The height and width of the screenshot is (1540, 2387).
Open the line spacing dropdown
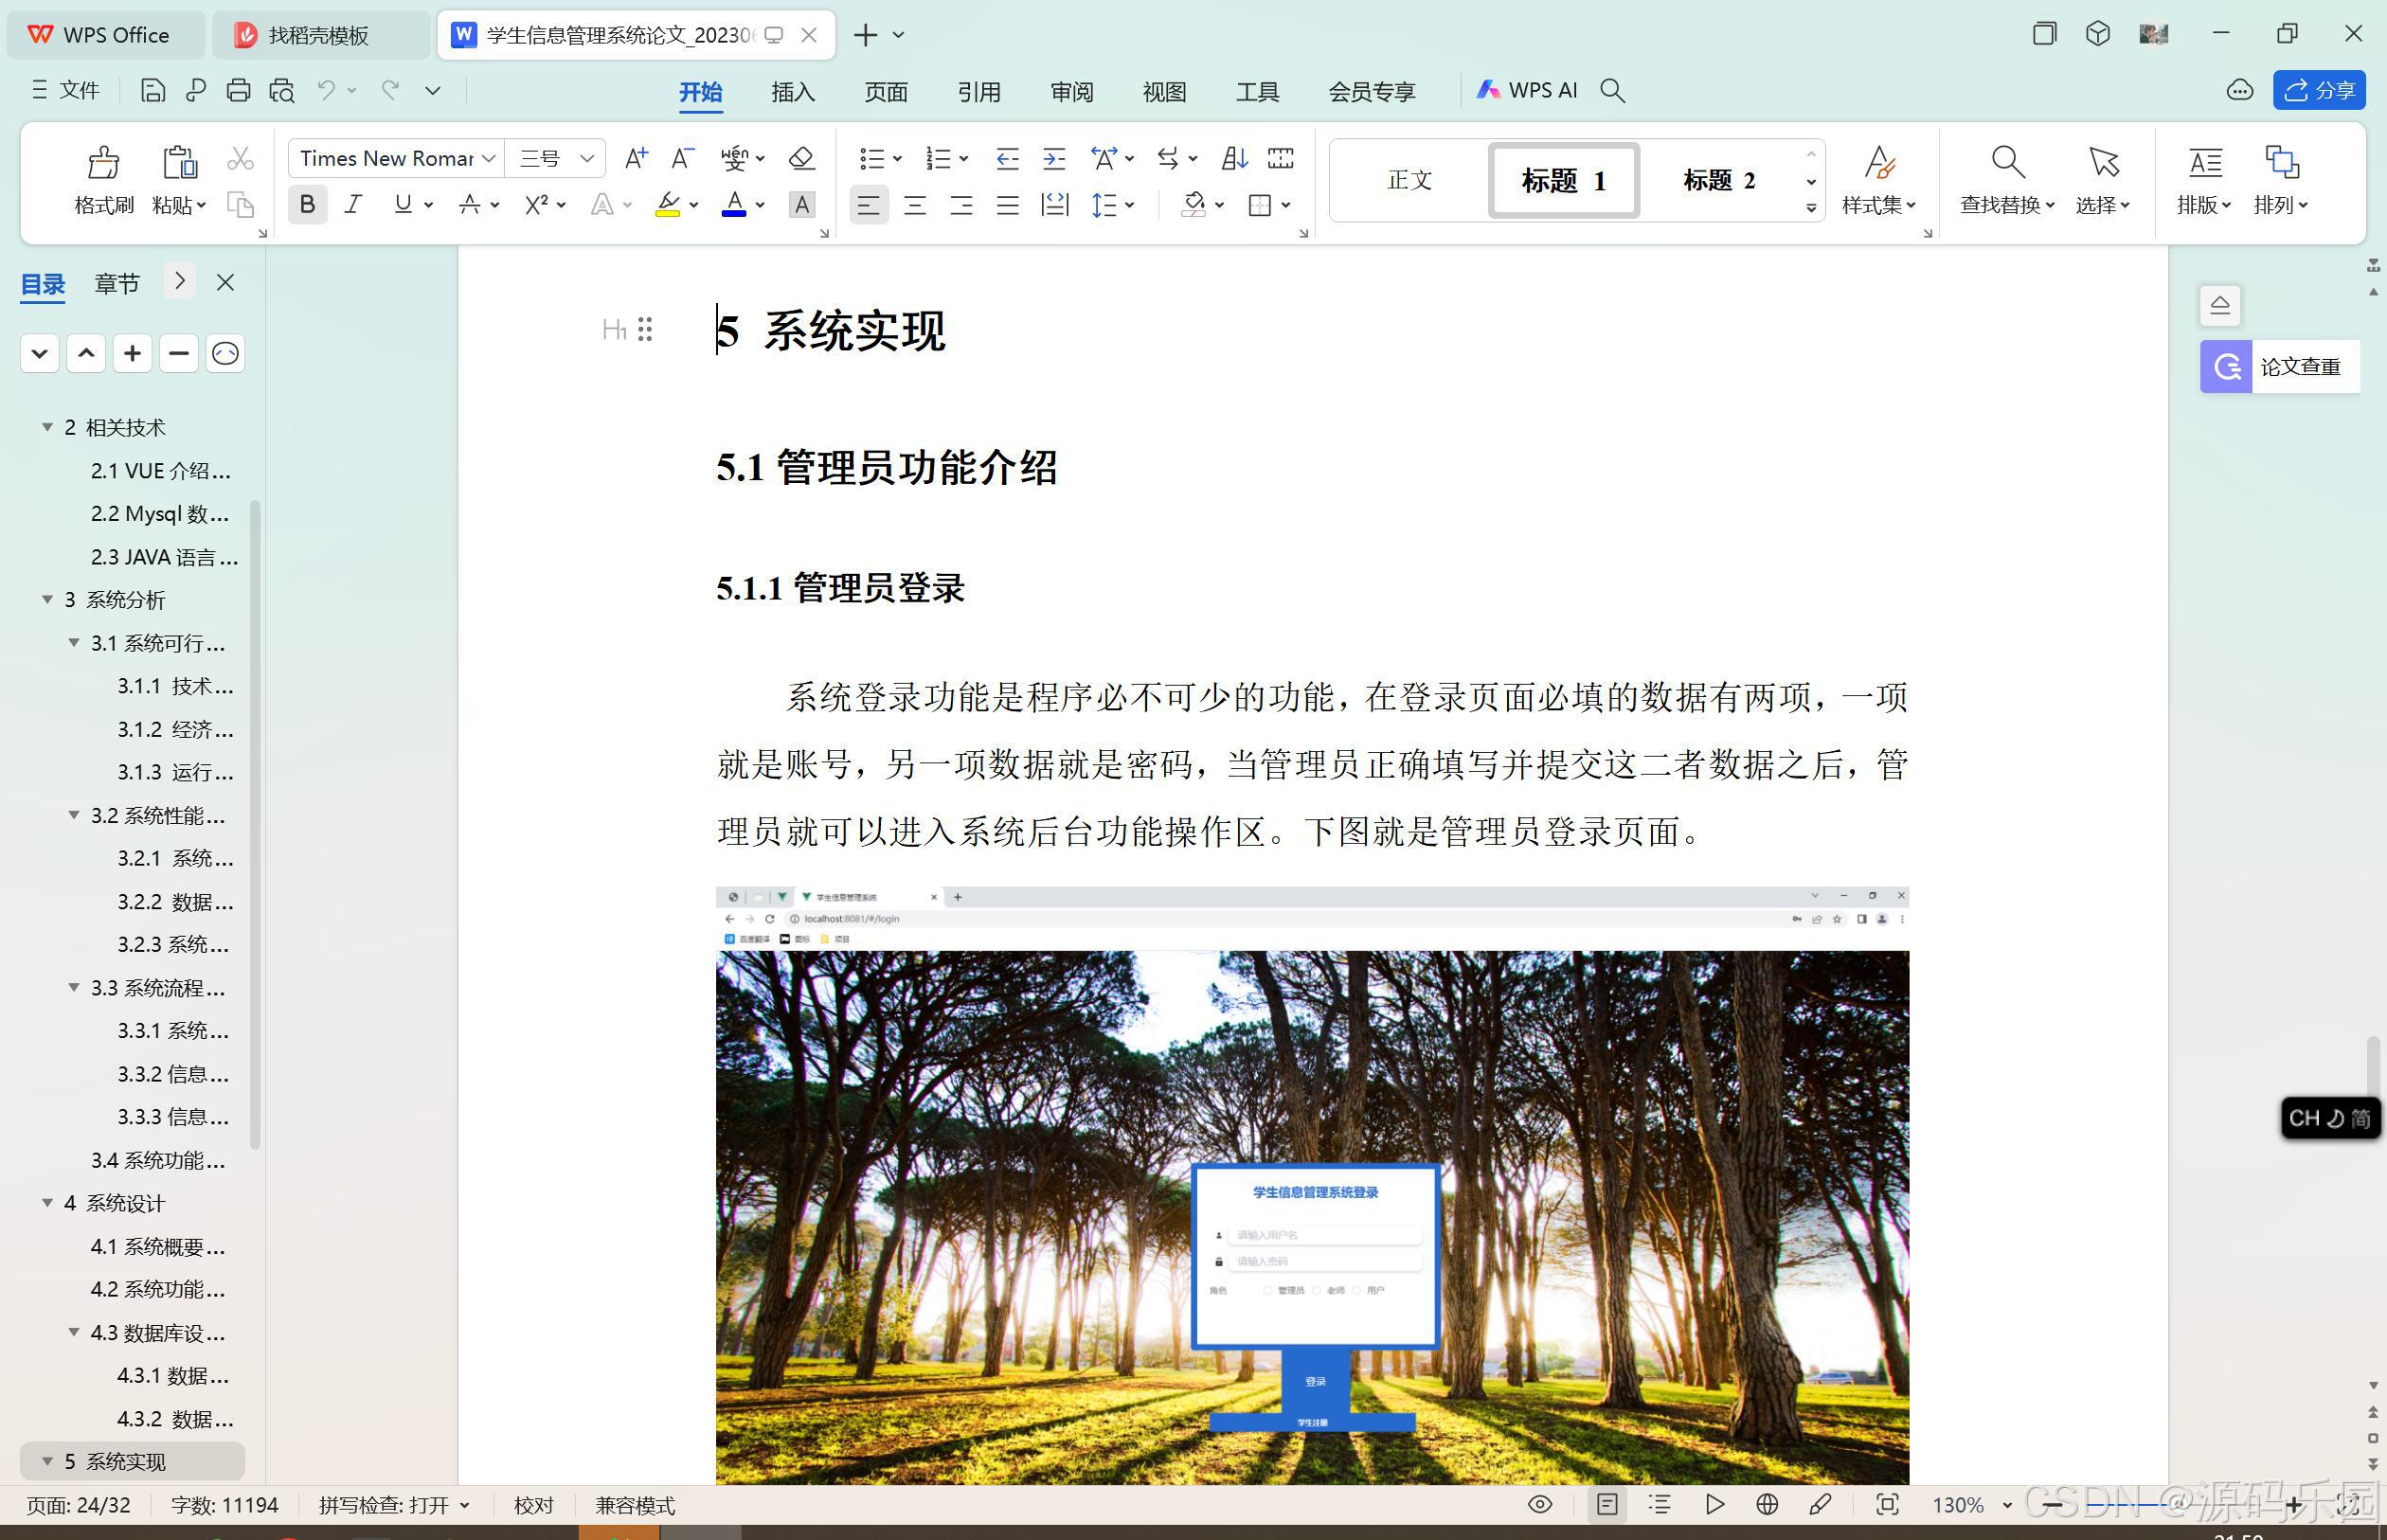pos(1108,205)
